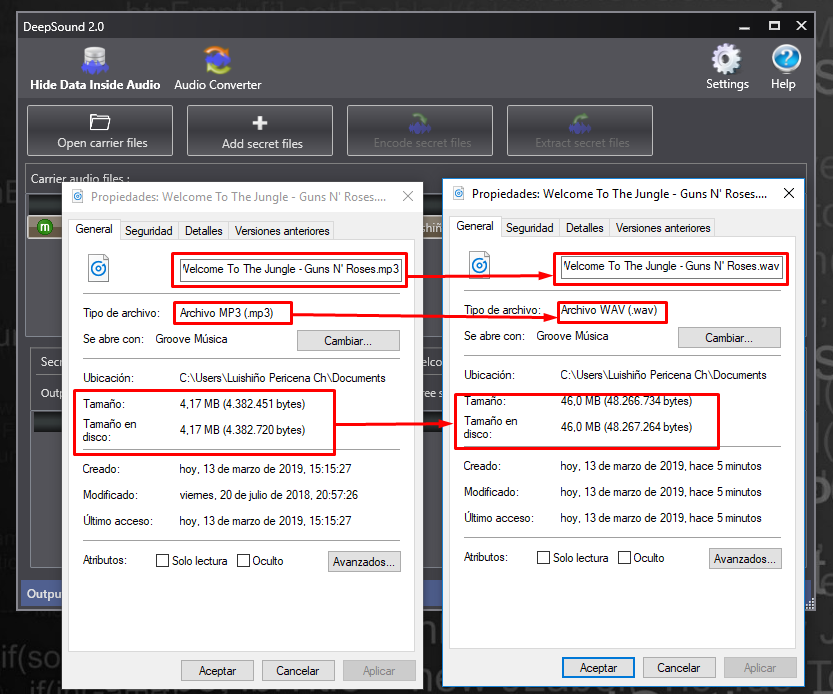This screenshot has width=833, height=694.
Task: Open the Help question mark icon
Action: [x=784, y=68]
